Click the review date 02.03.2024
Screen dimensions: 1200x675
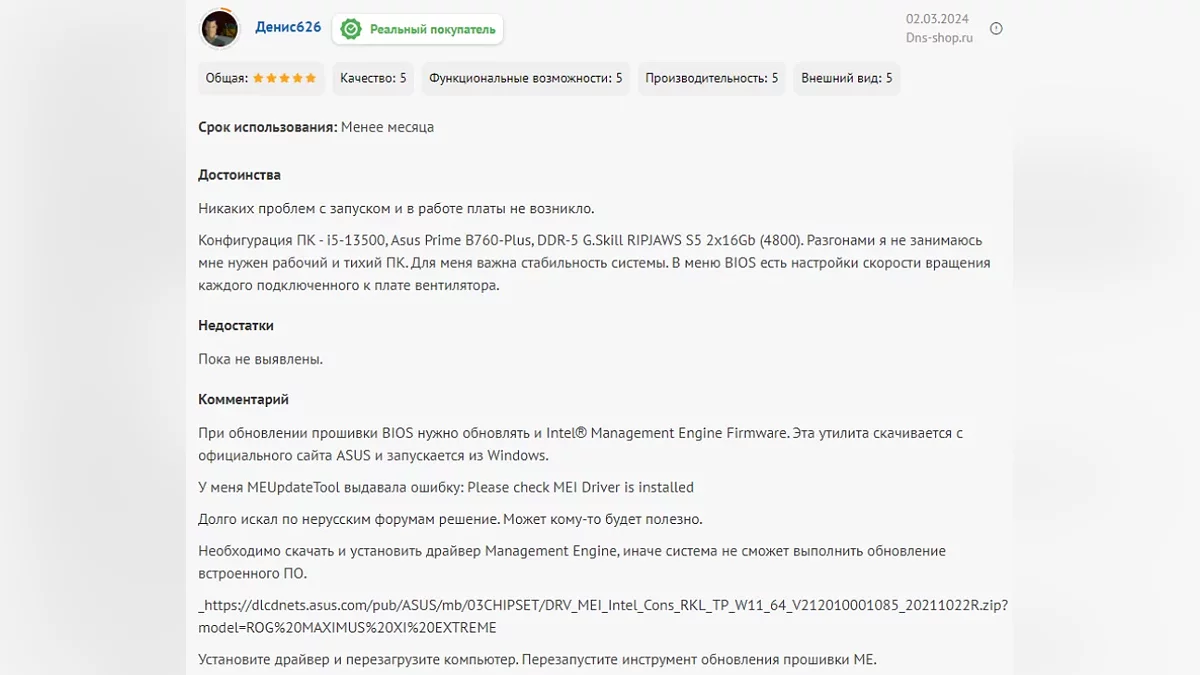click(939, 18)
